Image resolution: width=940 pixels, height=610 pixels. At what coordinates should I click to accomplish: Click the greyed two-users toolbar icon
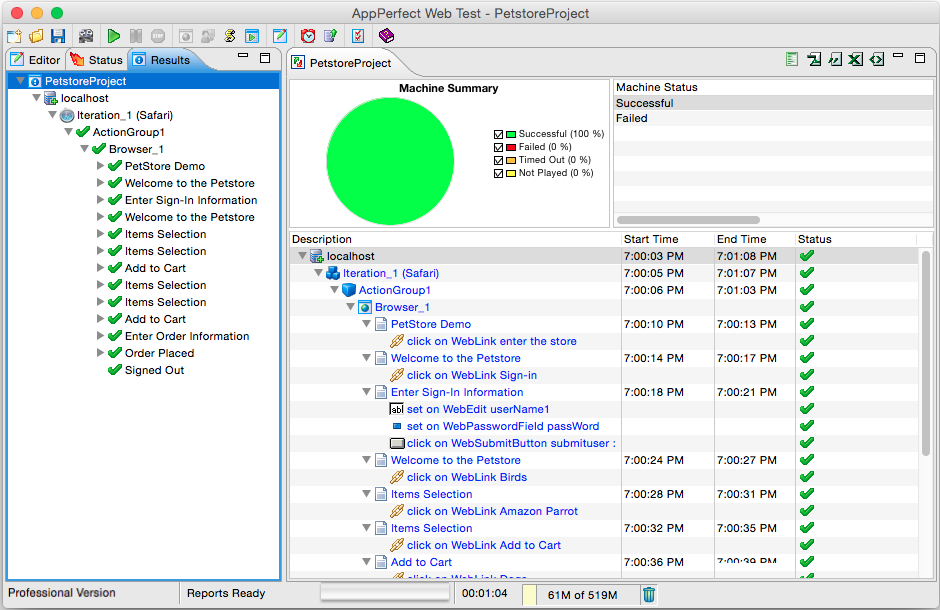click(x=207, y=36)
